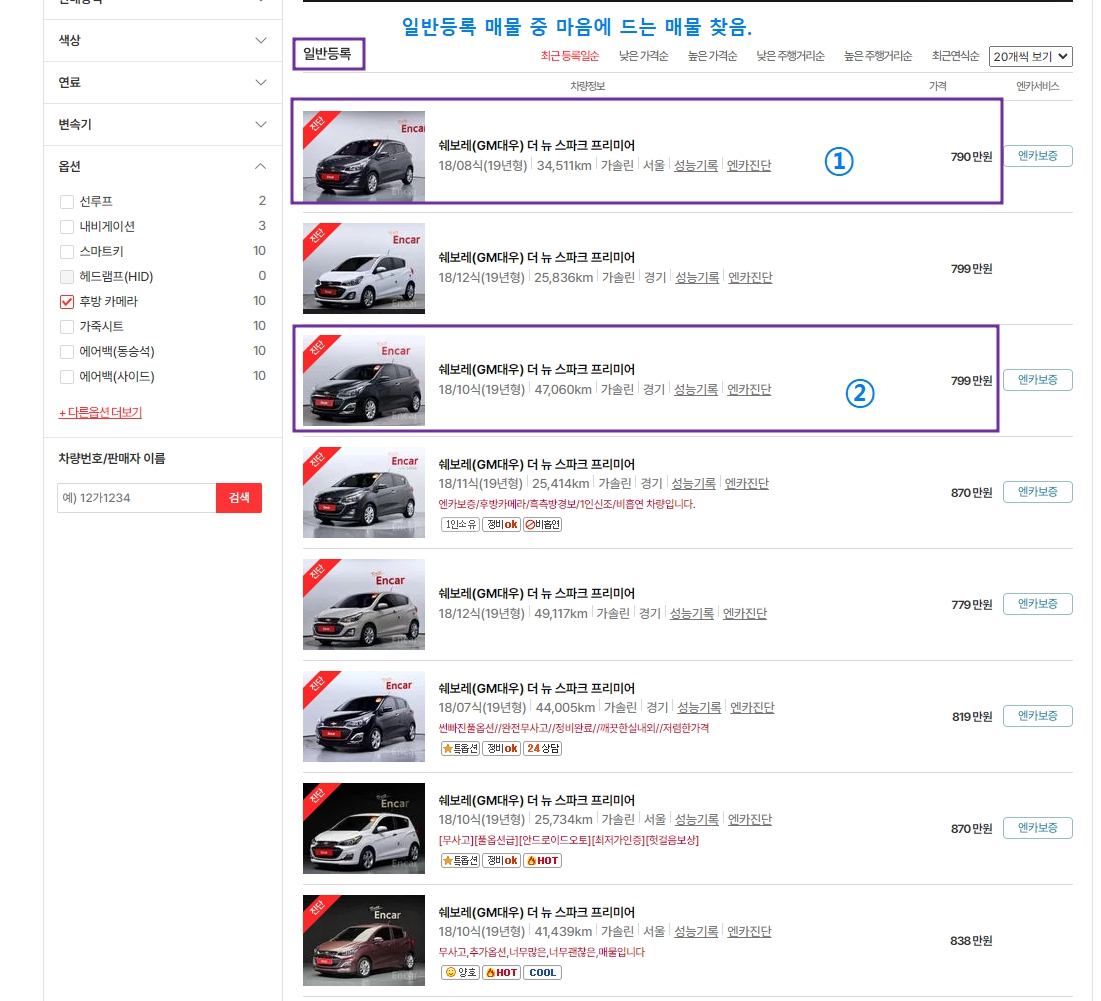Click 엔카보증 button for 47,060km listing

coord(1038,380)
